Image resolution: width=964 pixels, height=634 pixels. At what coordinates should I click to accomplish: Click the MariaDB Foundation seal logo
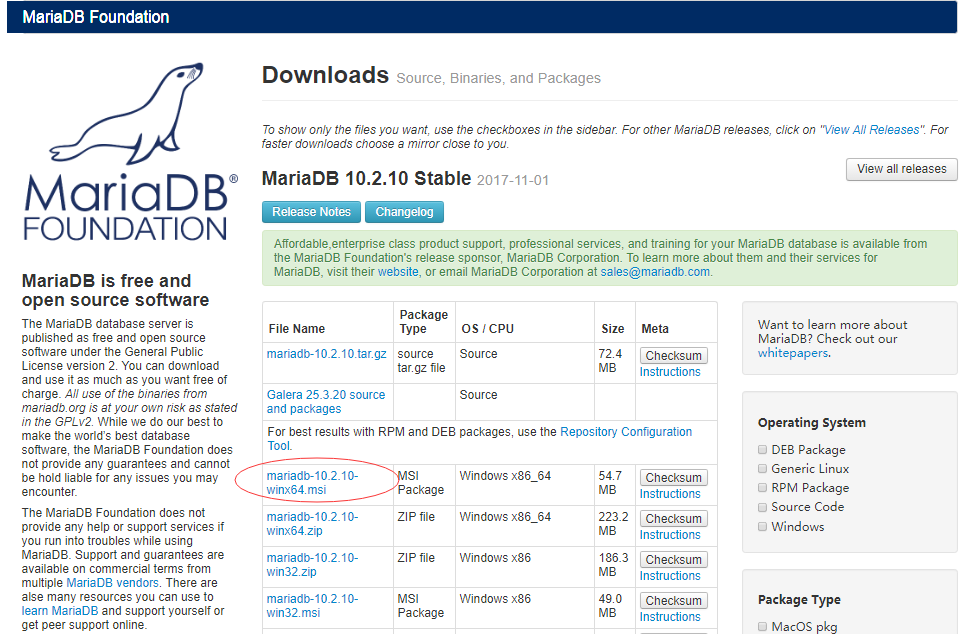pyautogui.click(x=130, y=150)
